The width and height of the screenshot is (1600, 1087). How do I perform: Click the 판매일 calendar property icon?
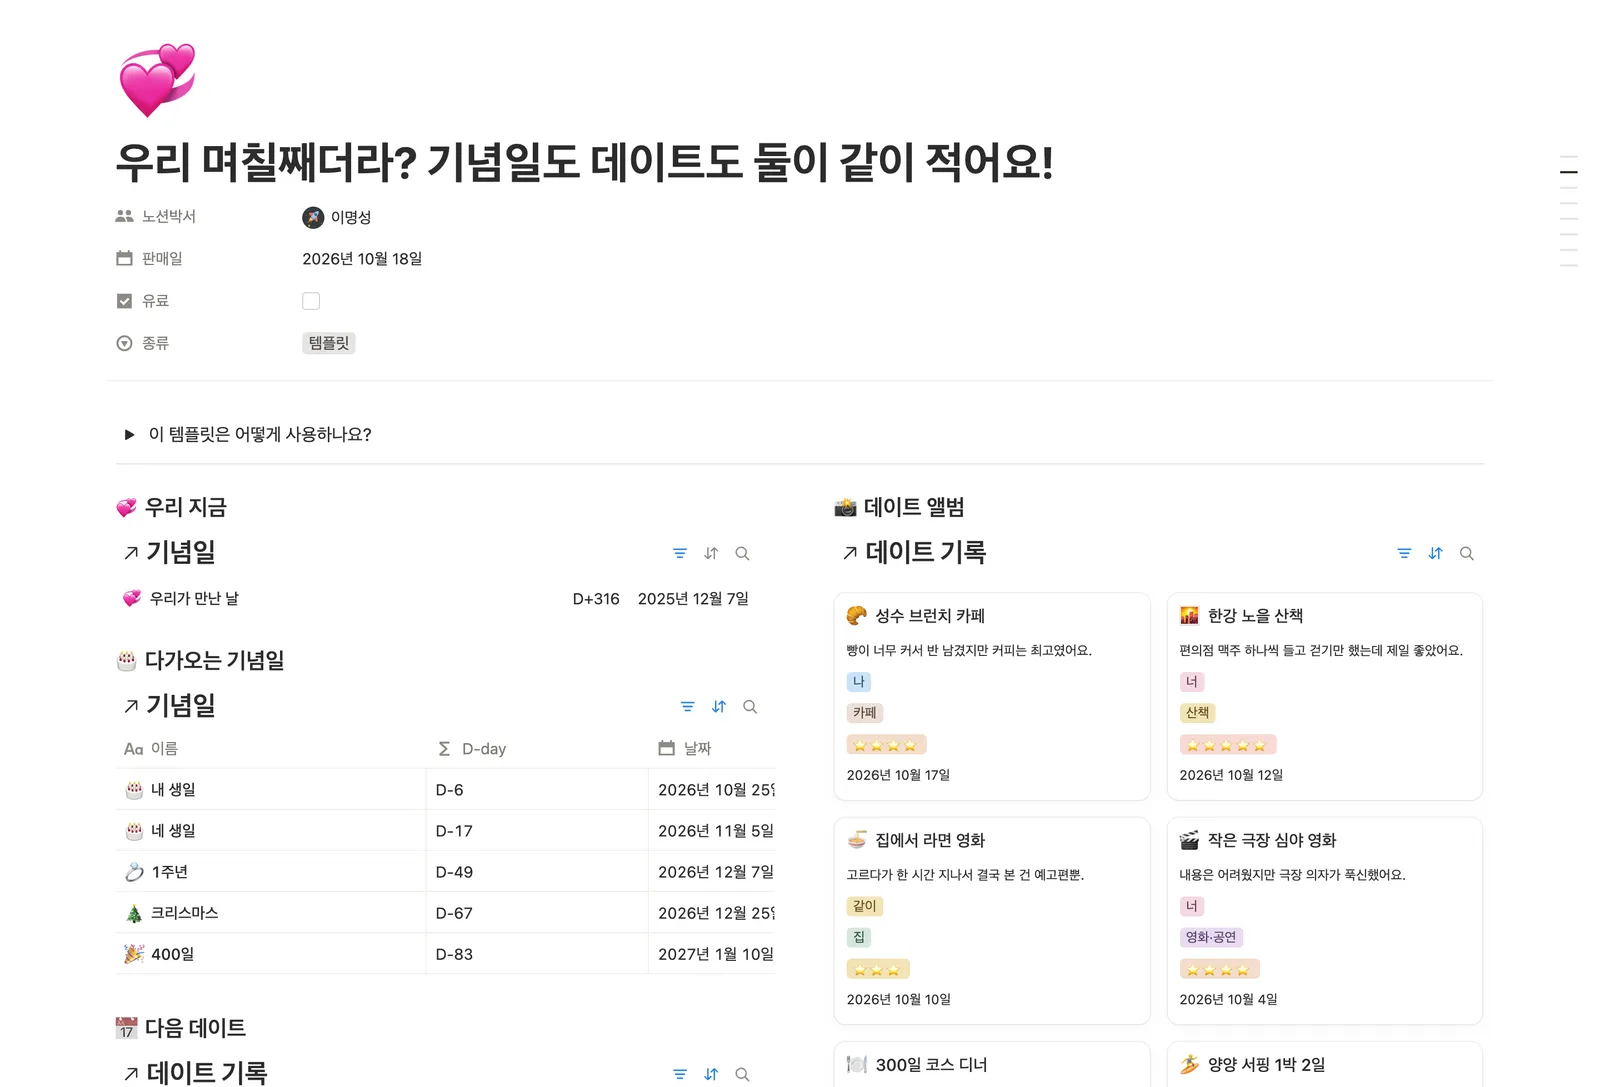click(x=125, y=258)
